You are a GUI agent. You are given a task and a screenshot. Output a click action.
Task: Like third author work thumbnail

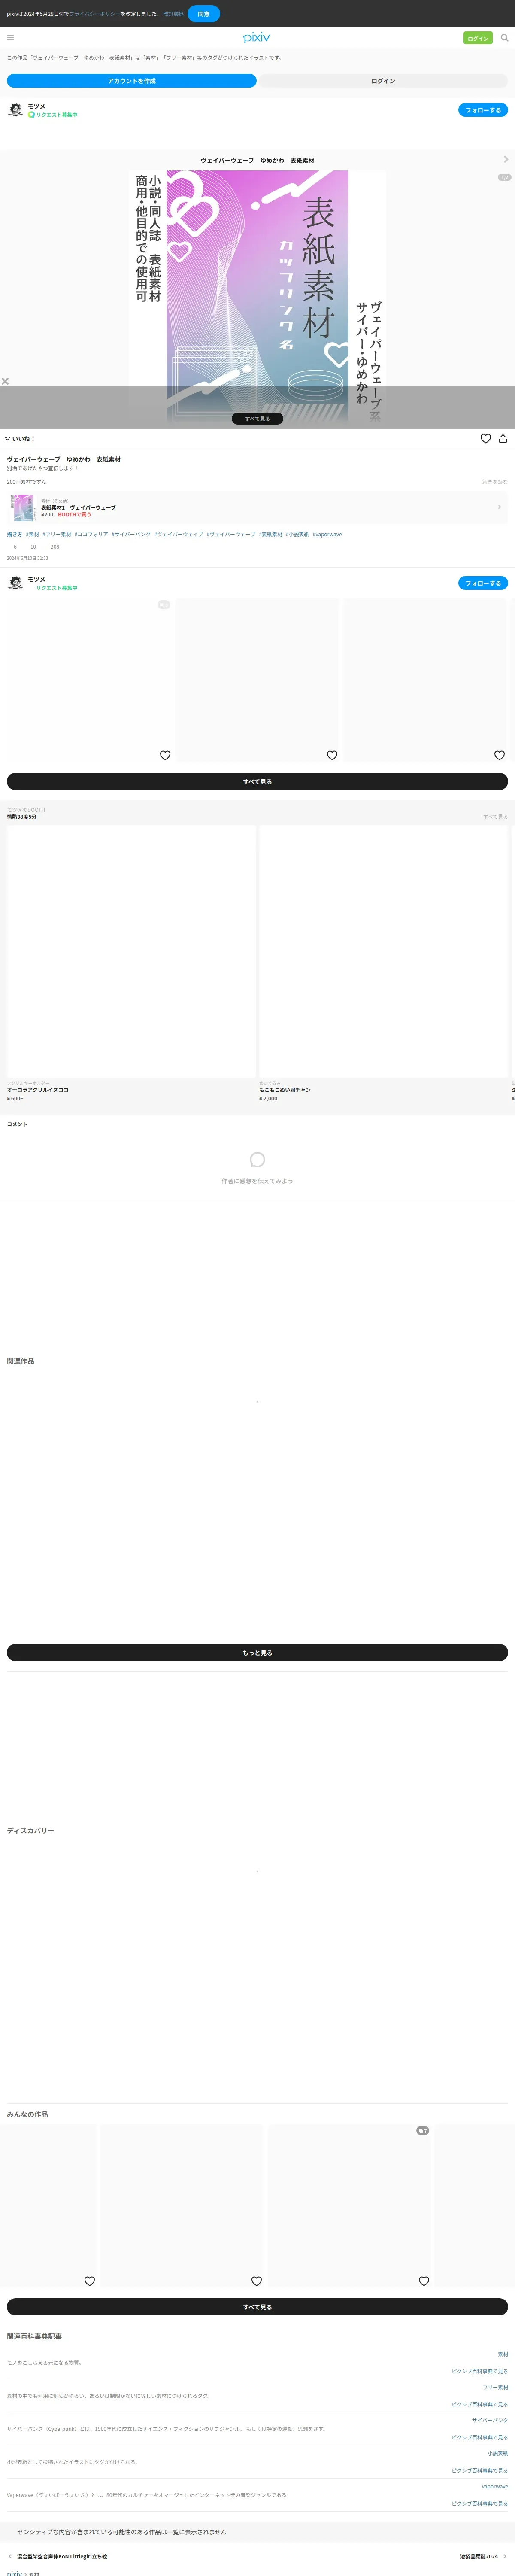(x=499, y=755)
